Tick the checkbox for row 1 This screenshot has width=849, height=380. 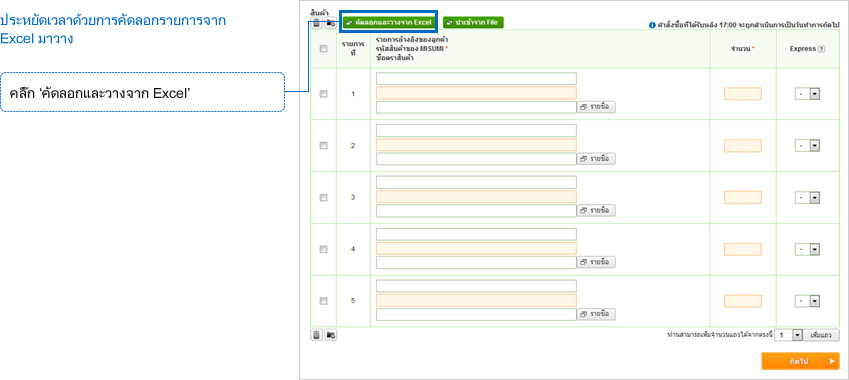[324, 94]
